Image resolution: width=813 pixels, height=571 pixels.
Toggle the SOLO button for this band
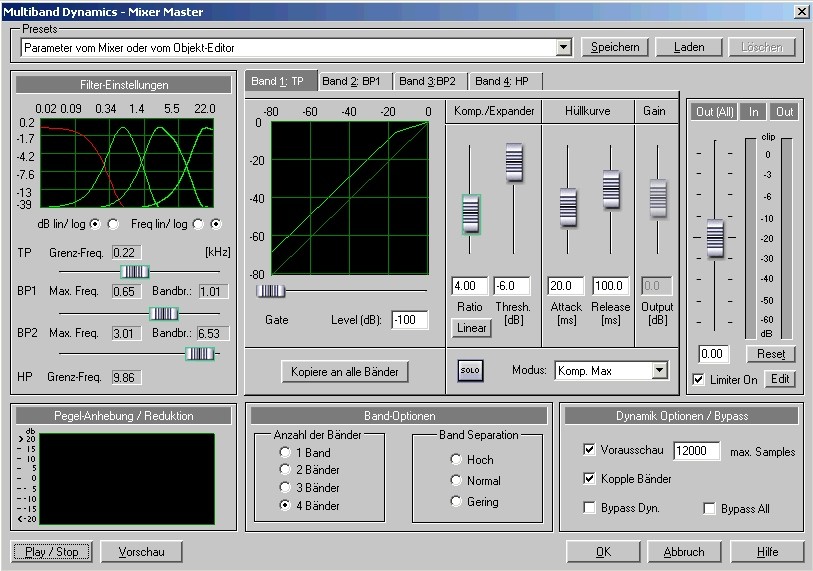tap(470, 371)
